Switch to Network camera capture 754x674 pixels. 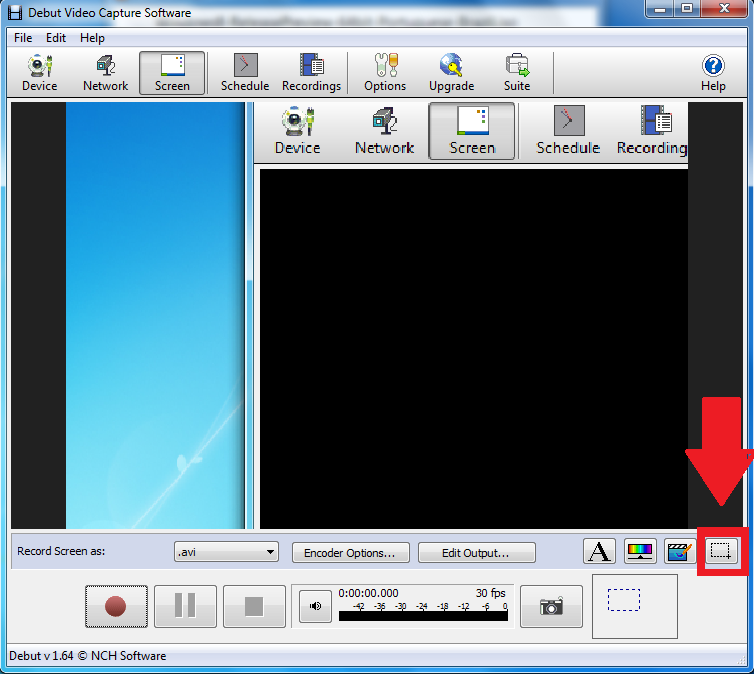point(105,73)
